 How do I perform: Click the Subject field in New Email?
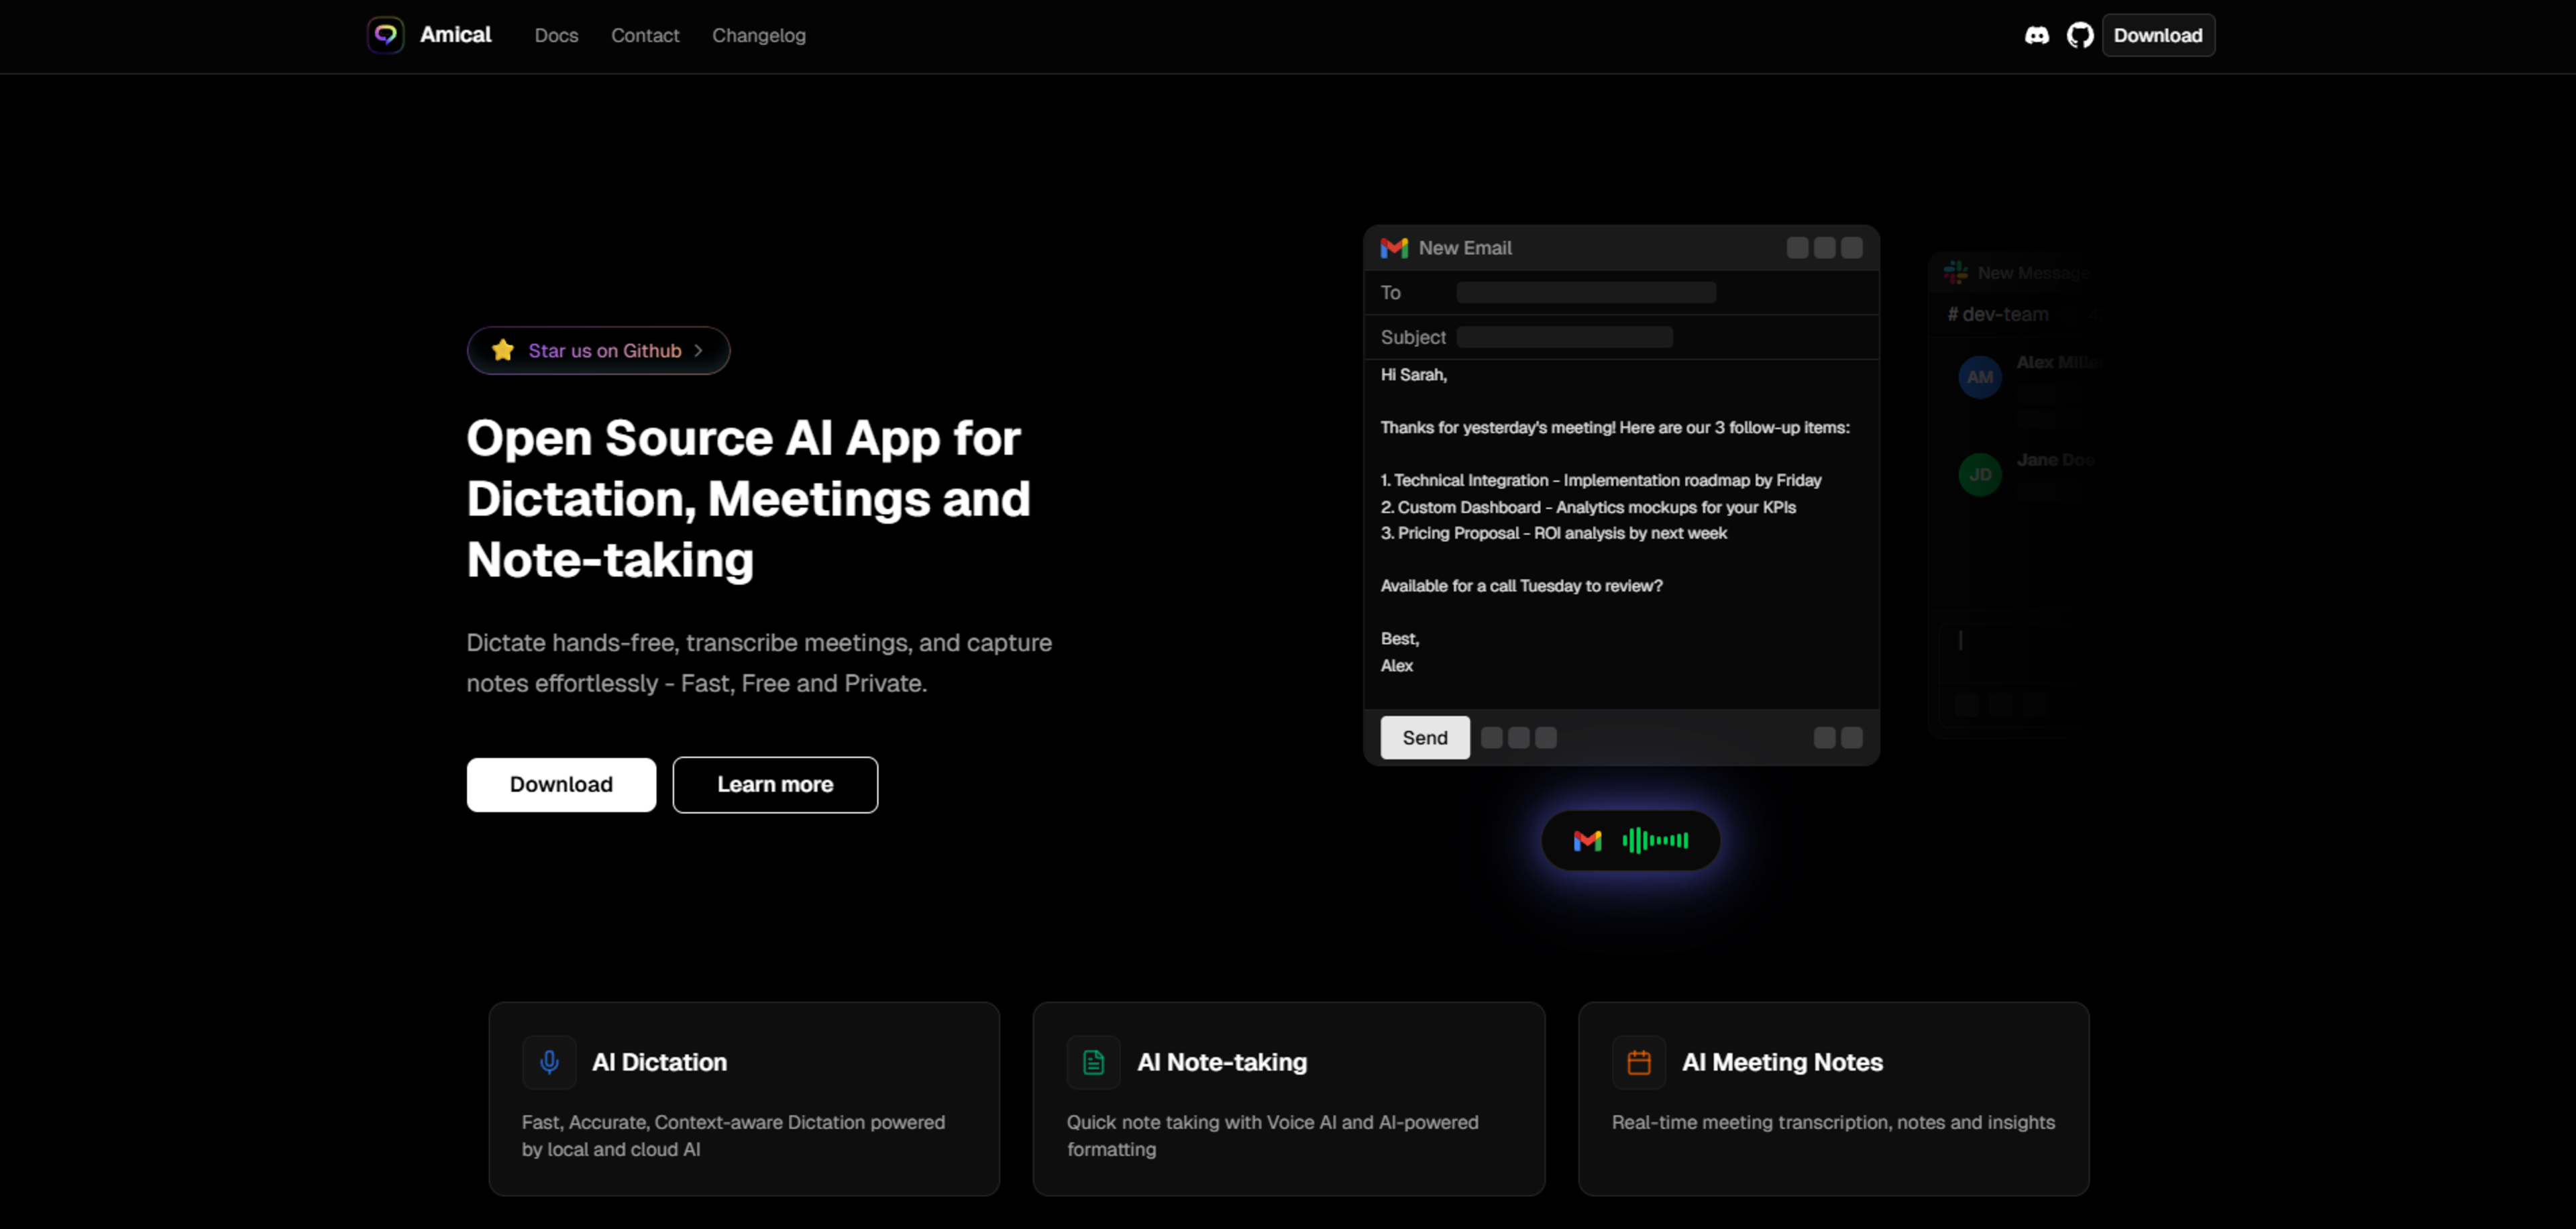click(x=1564, y=337)
